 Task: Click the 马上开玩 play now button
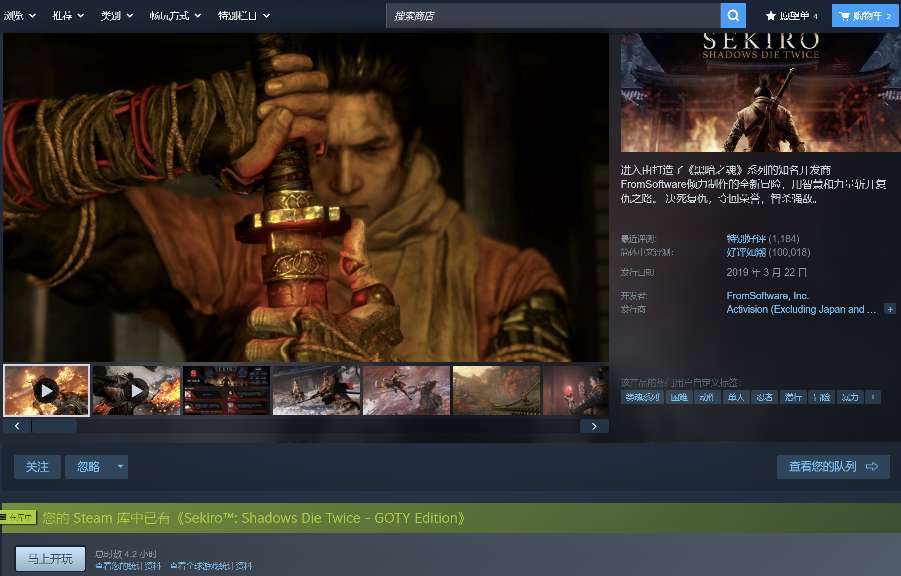[50, 558]
